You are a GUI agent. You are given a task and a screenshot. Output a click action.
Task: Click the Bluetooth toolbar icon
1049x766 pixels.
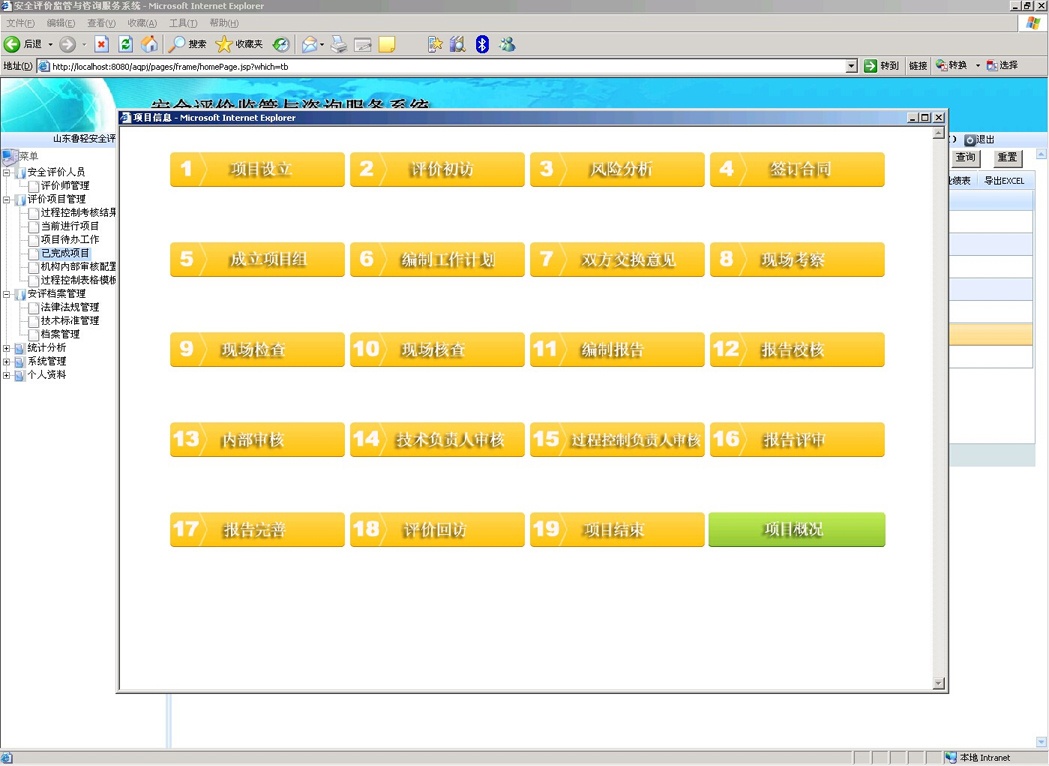tap(482, 44)
